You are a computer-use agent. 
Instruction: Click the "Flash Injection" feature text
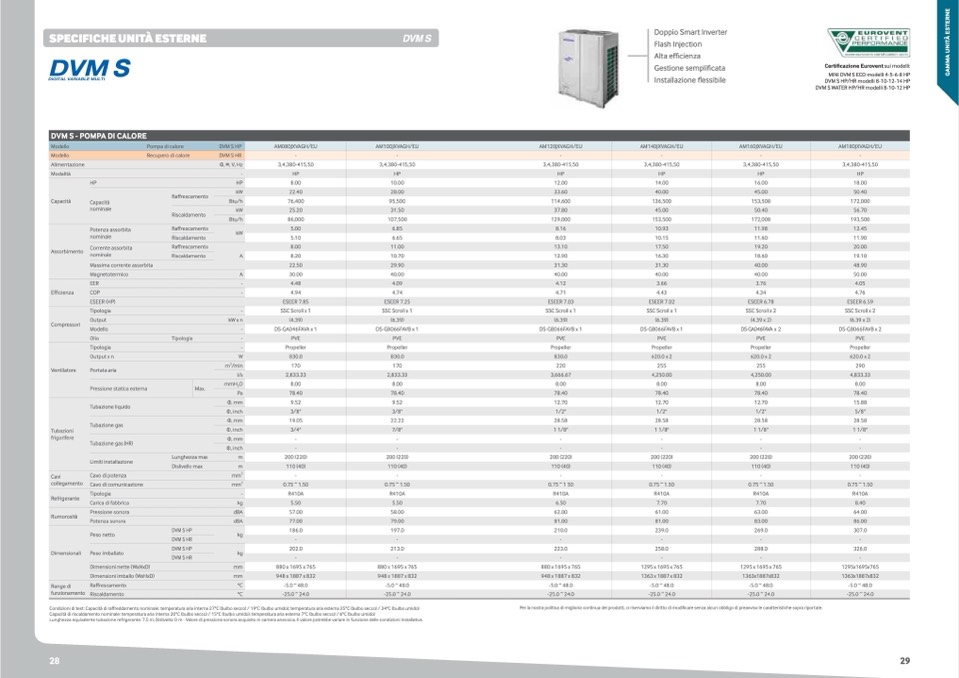click(678, 44)
